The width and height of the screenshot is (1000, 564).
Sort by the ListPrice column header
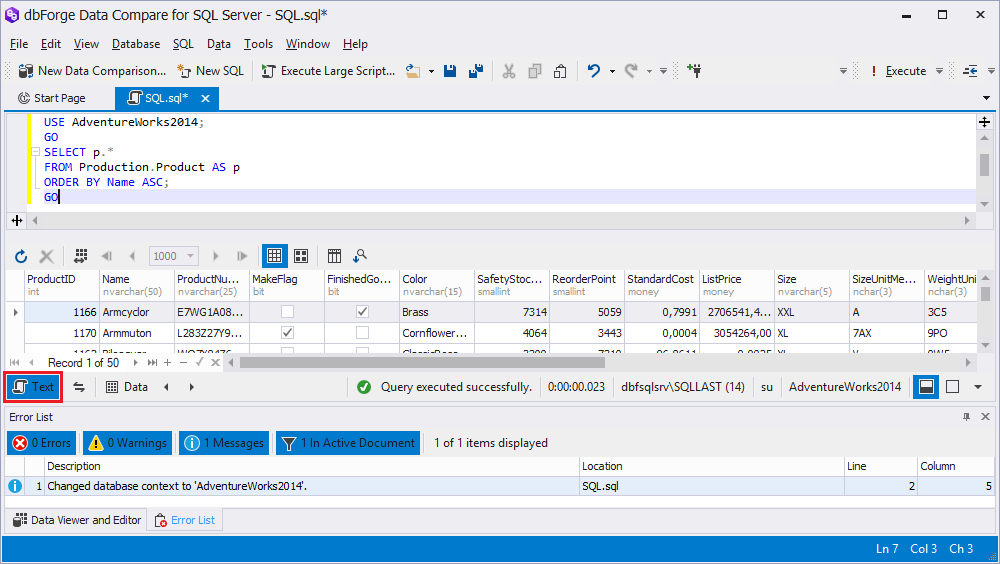tap(737, 285)
